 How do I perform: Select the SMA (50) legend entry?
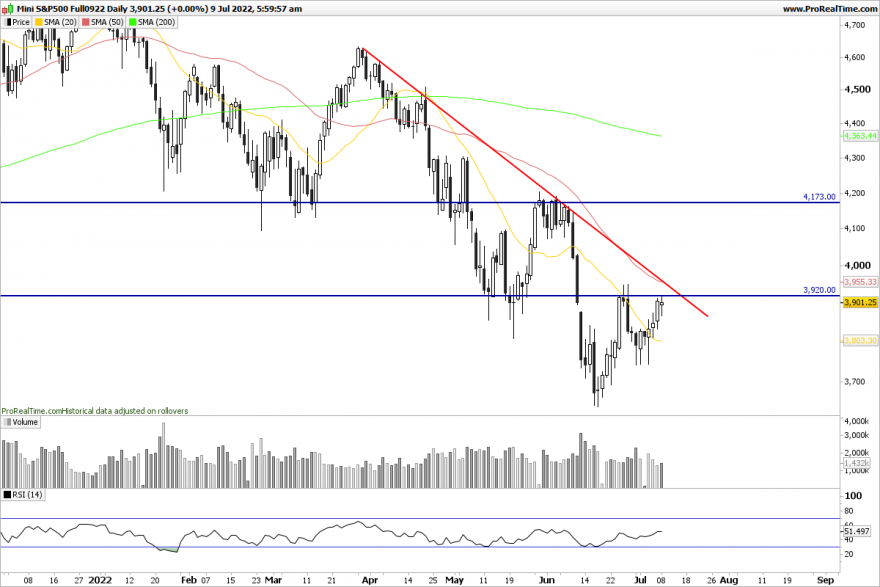point(103,22)
